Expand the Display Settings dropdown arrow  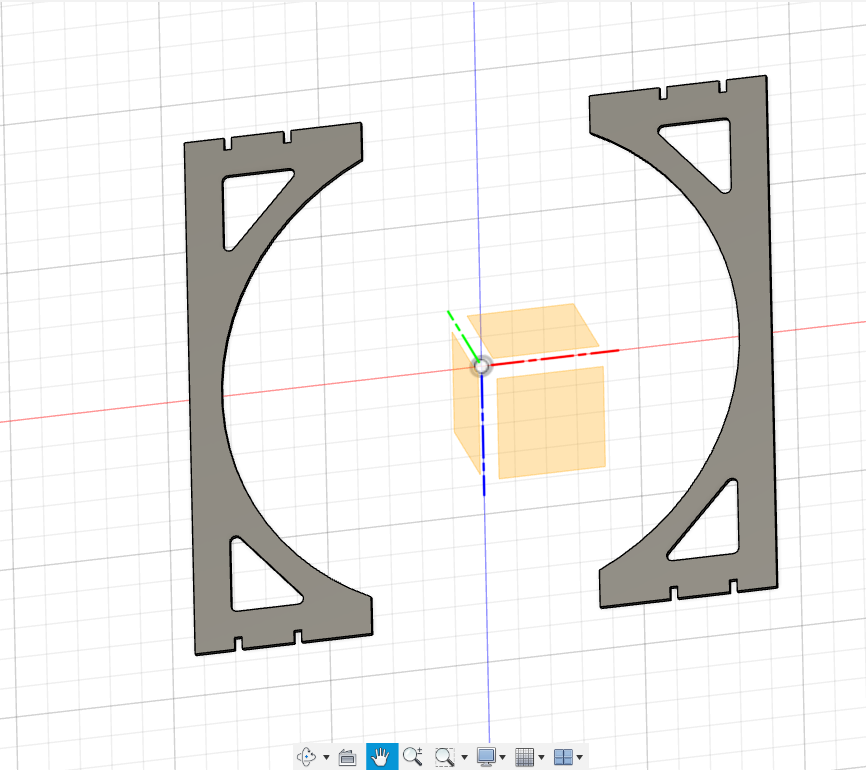click(x=502, y=758)
